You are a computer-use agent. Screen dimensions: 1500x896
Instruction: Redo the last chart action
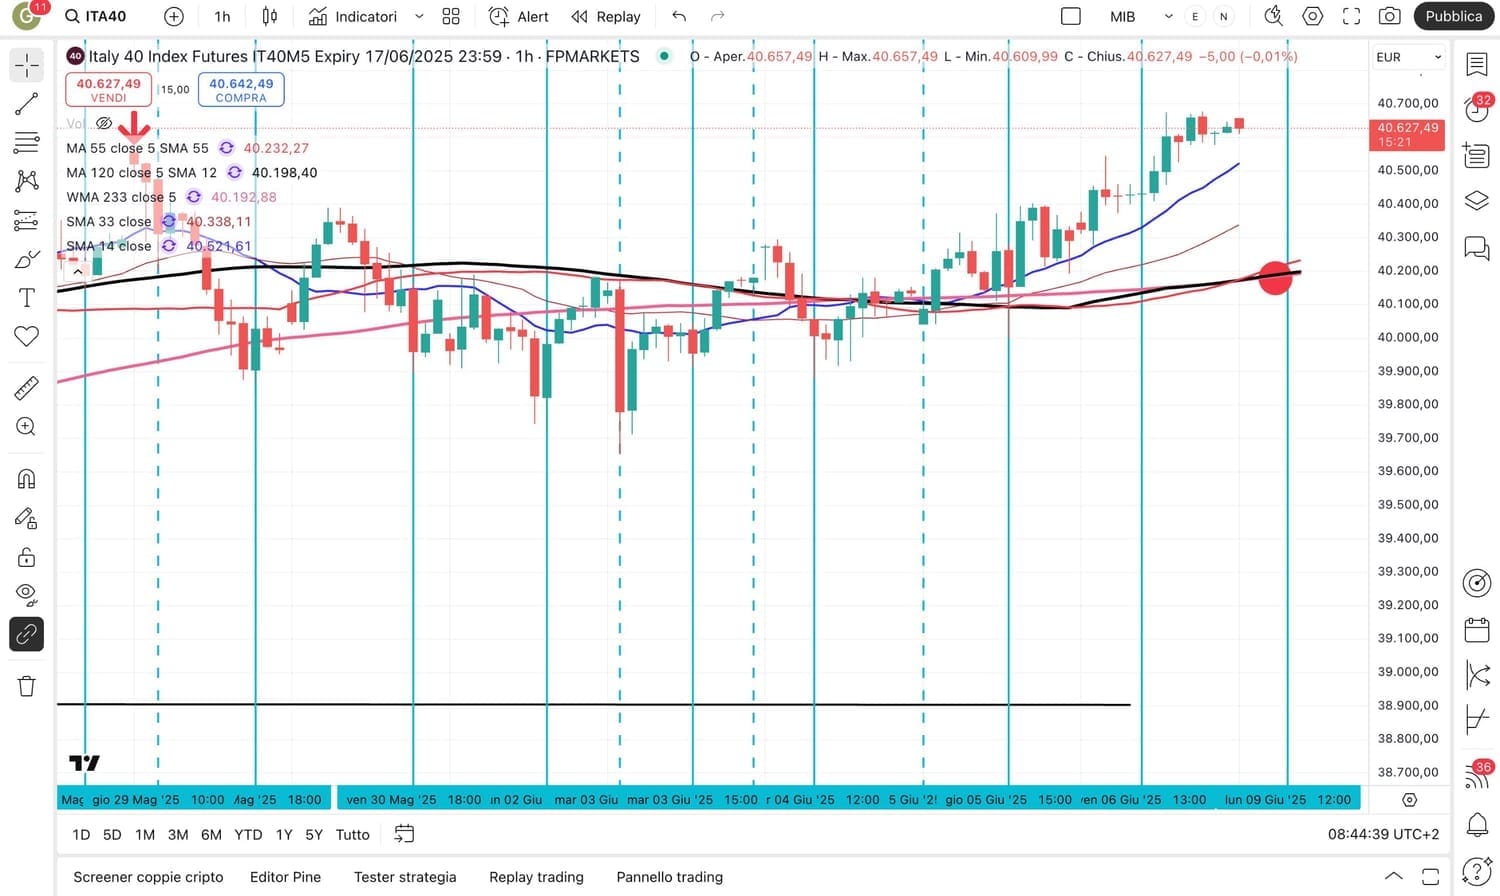[717, 16]
